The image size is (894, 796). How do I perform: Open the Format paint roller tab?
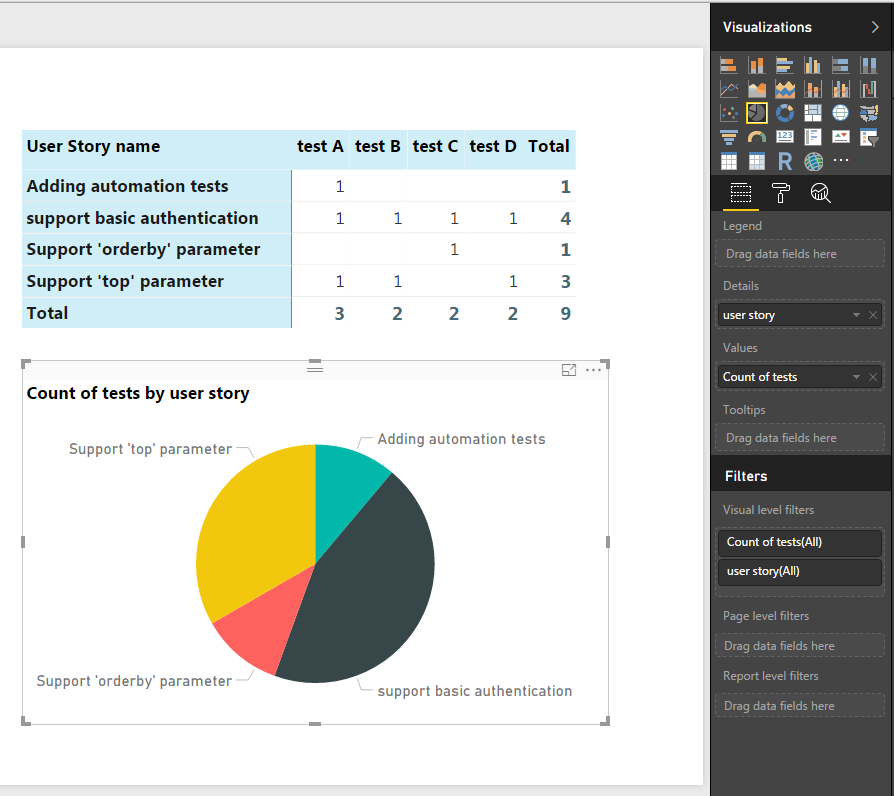(x=781, y=194)
